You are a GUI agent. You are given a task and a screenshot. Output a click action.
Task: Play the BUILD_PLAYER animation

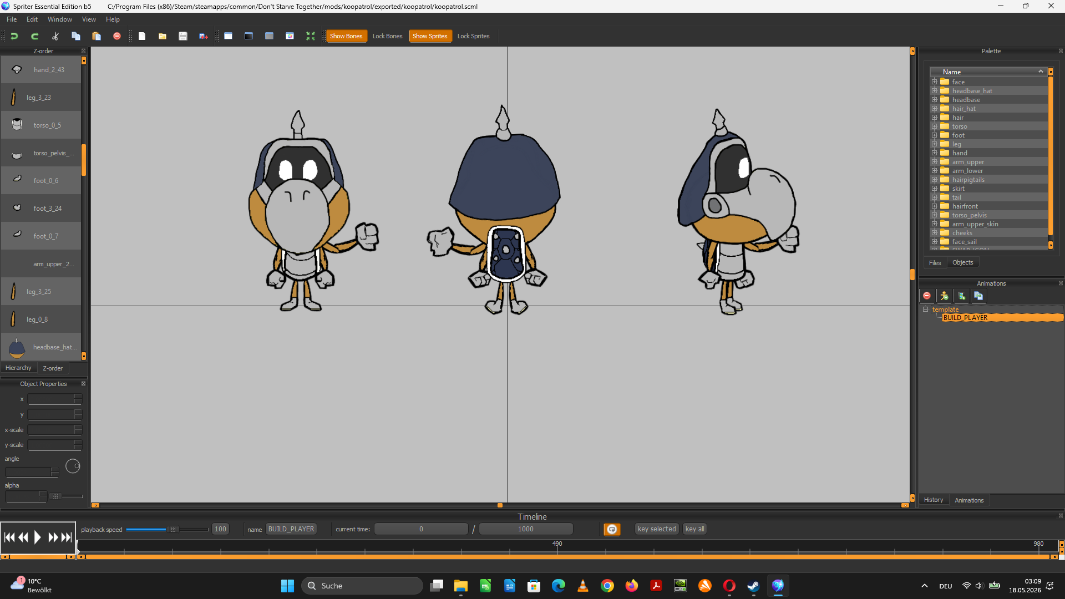coord(37,537)
